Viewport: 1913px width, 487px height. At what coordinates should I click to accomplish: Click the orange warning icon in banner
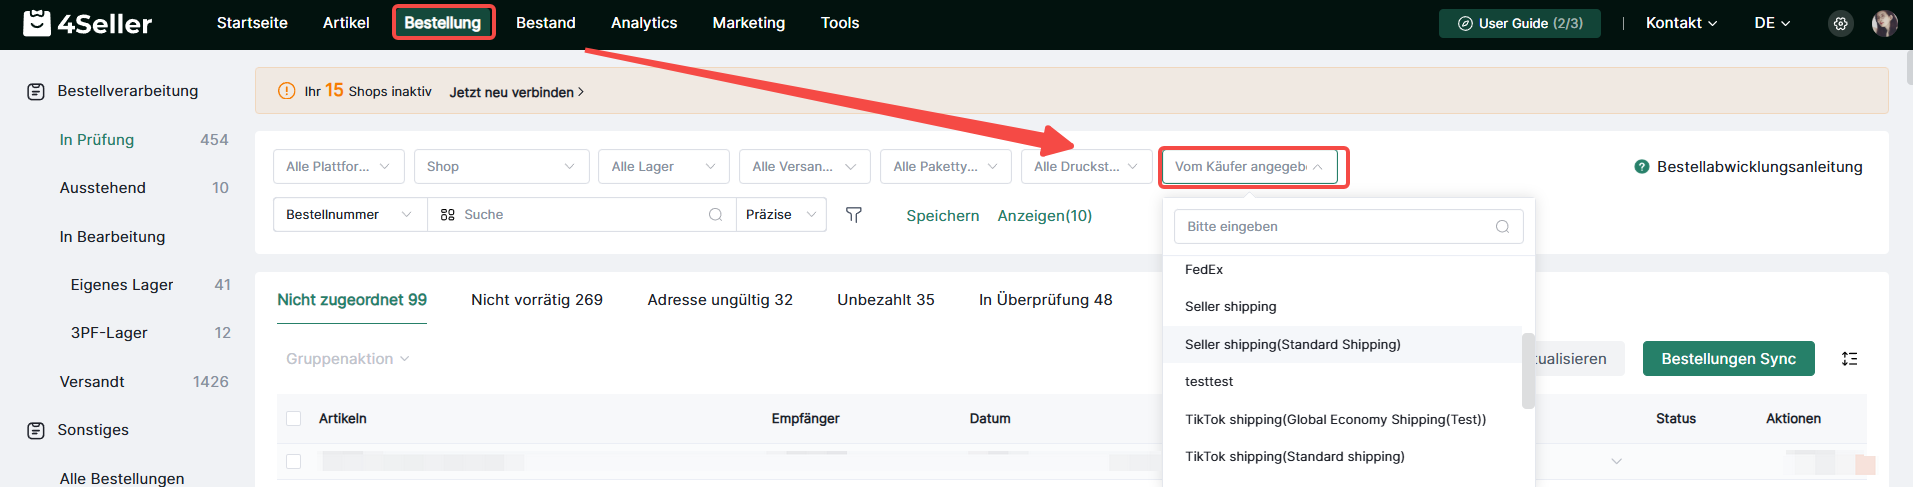pyautogui.click(x=286, y=91)
